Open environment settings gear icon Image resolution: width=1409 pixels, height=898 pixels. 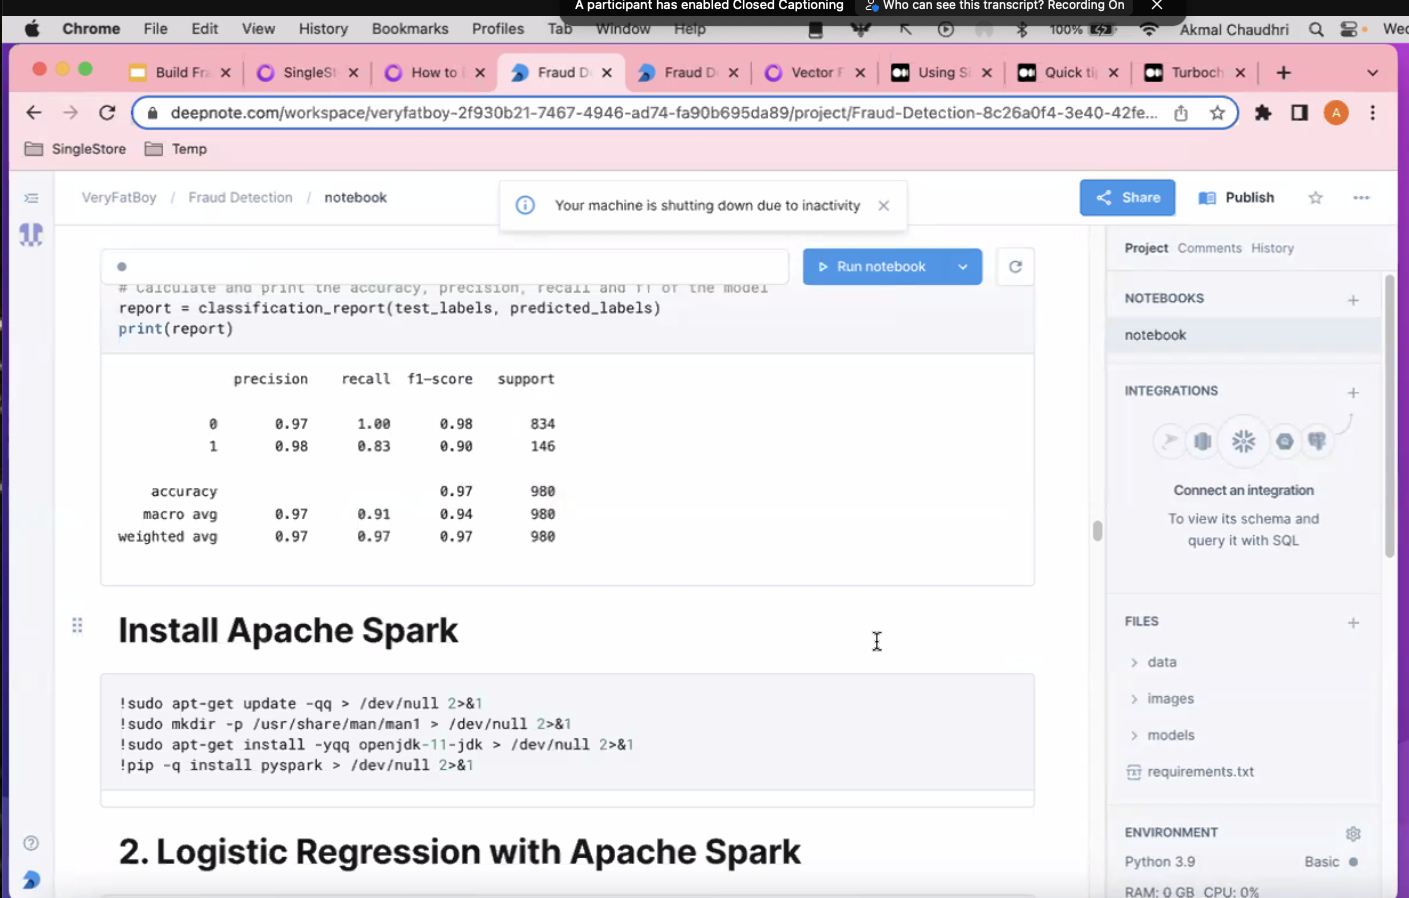(1353, 833)
